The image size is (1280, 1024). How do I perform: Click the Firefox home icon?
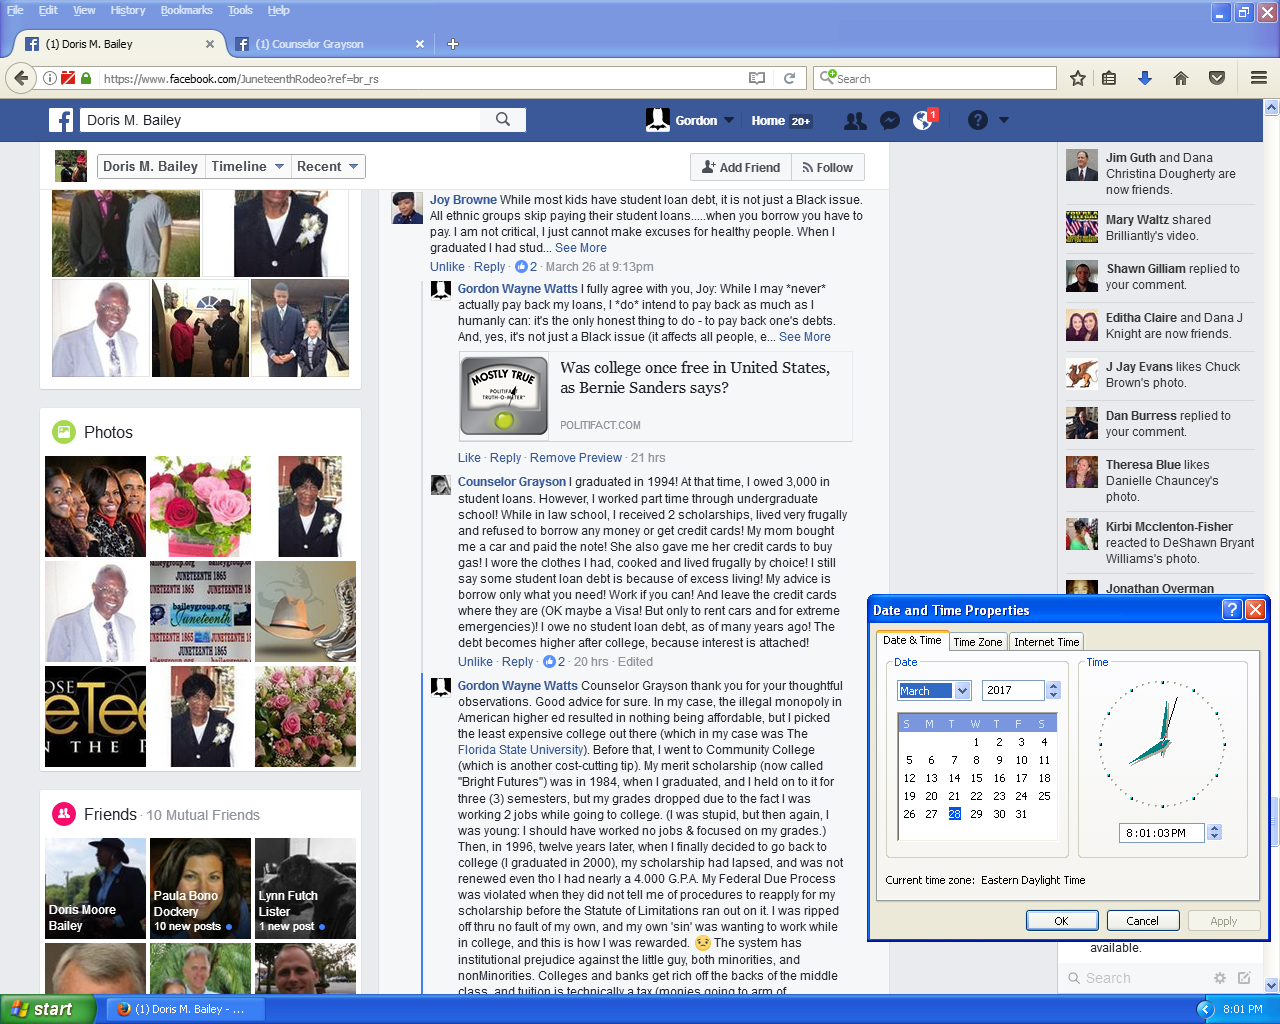point(1181,78)
